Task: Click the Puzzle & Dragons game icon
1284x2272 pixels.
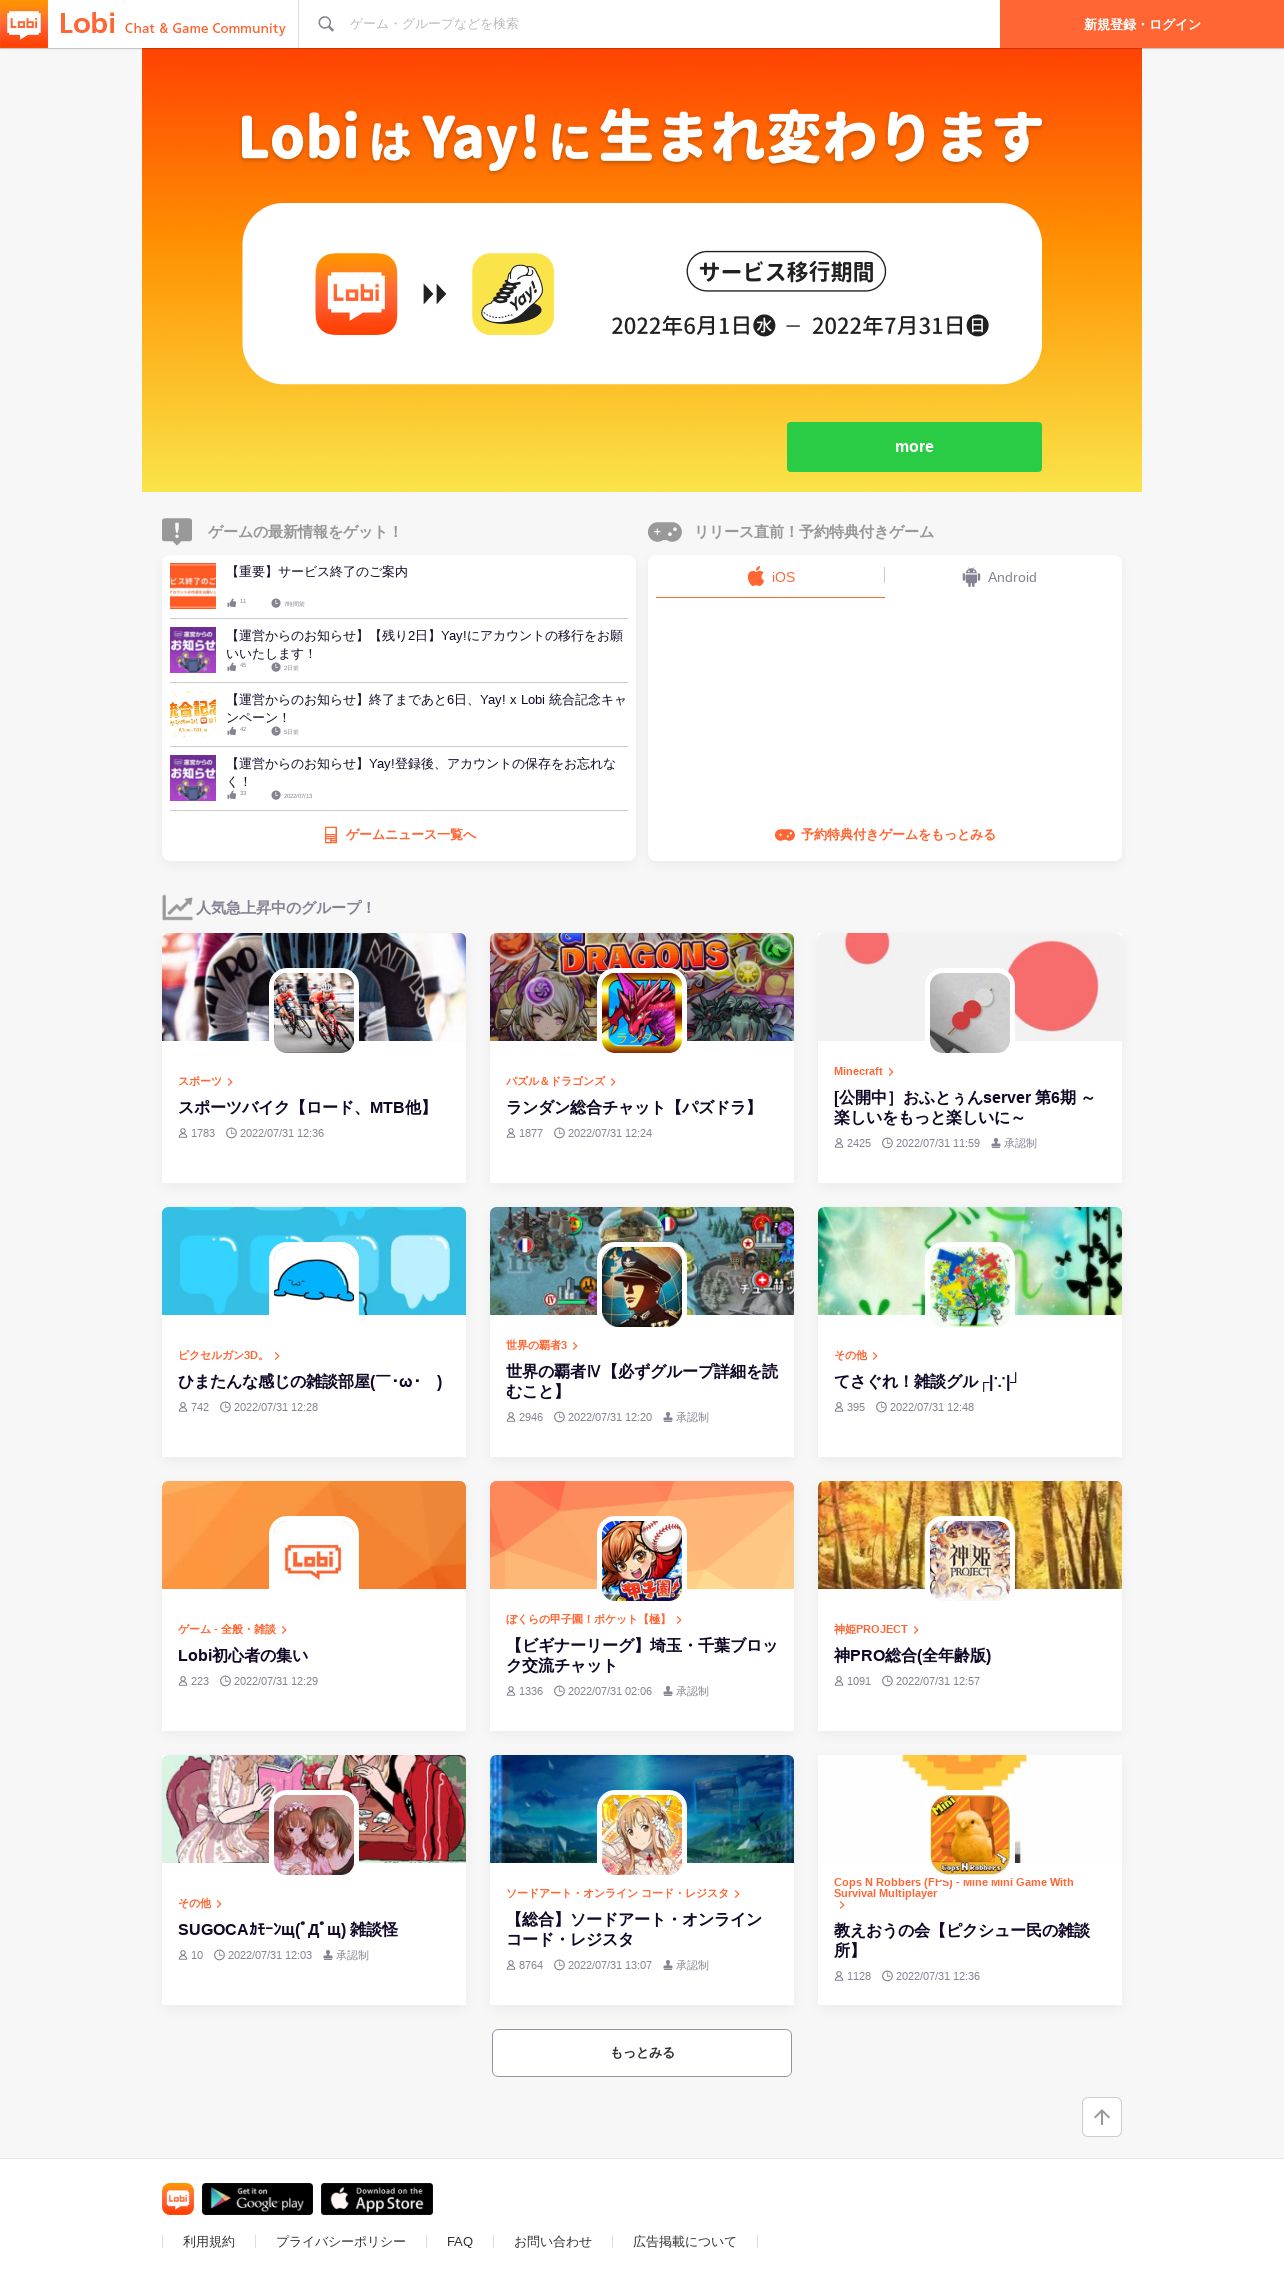Action: (642, 1012)
